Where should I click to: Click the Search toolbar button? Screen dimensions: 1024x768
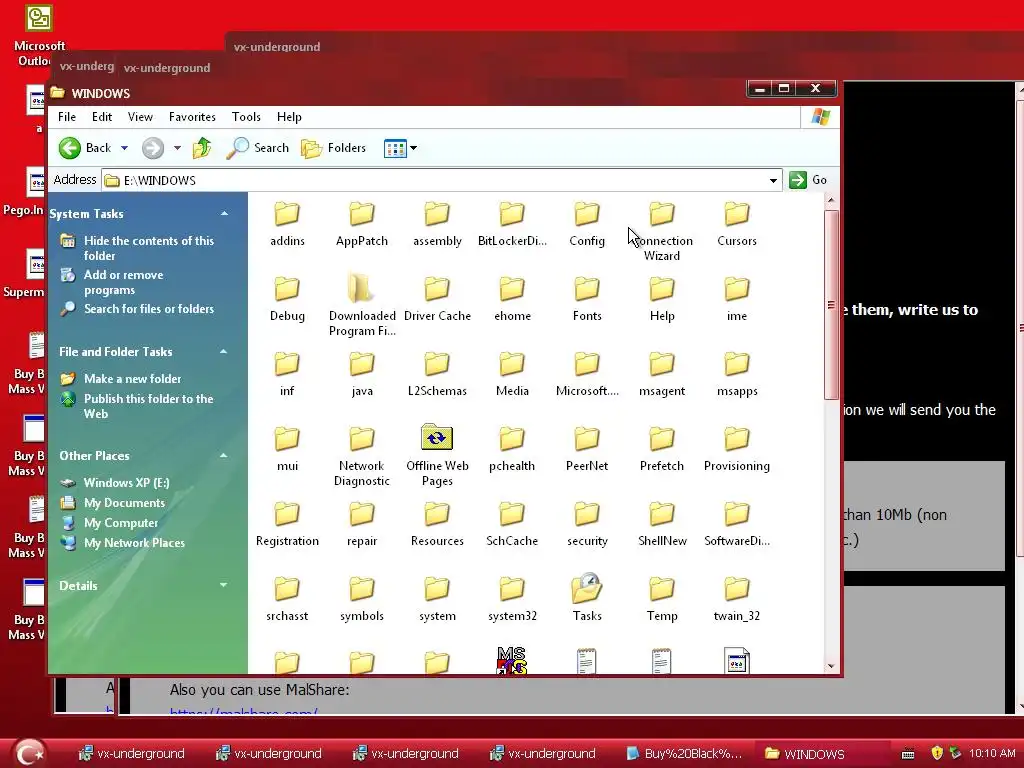(x=257, y=148)
